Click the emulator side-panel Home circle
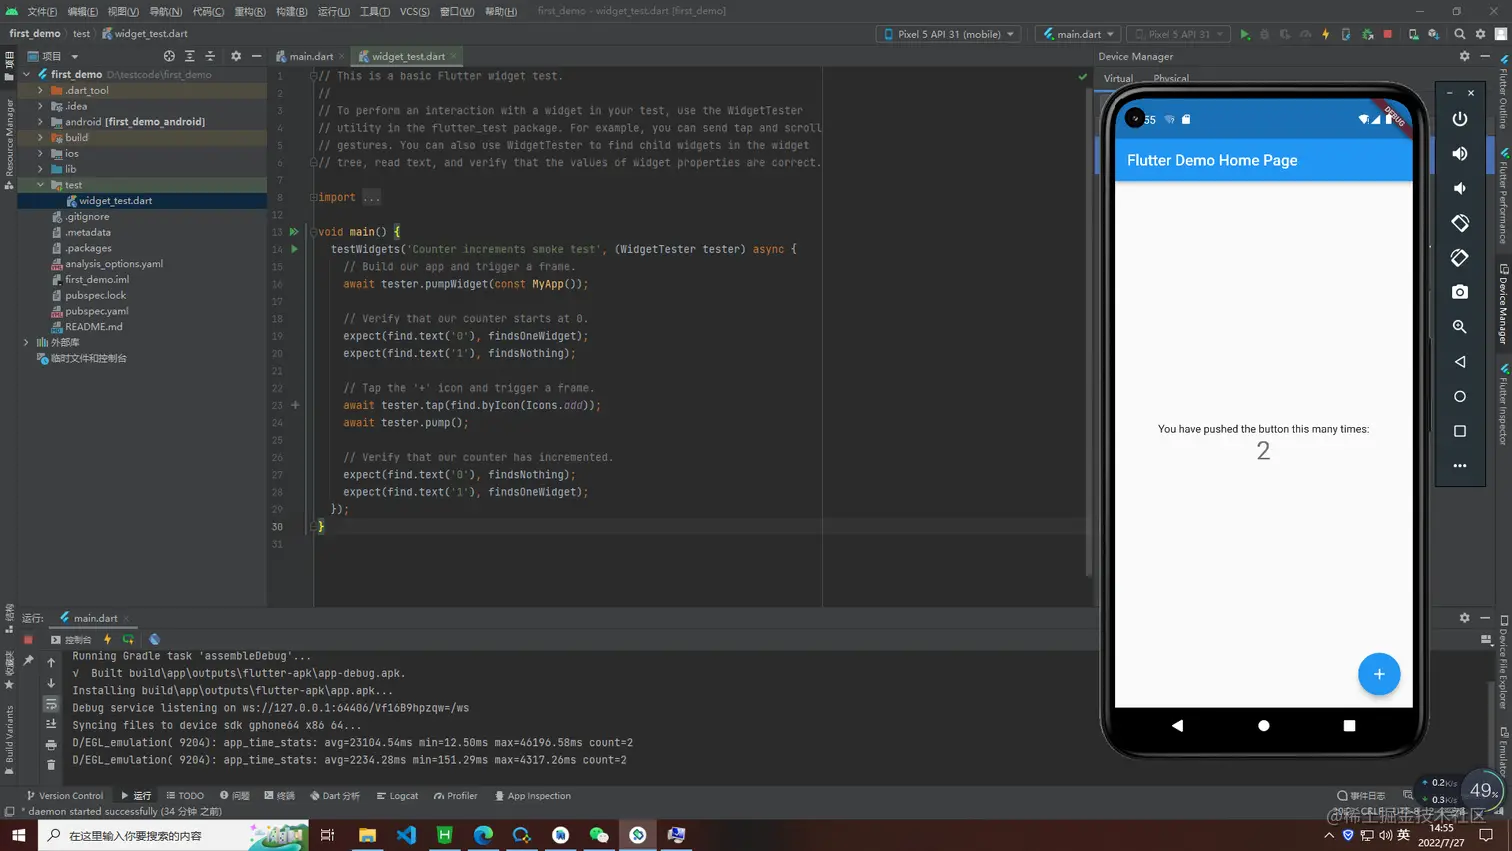 [x=1460, y=397]
